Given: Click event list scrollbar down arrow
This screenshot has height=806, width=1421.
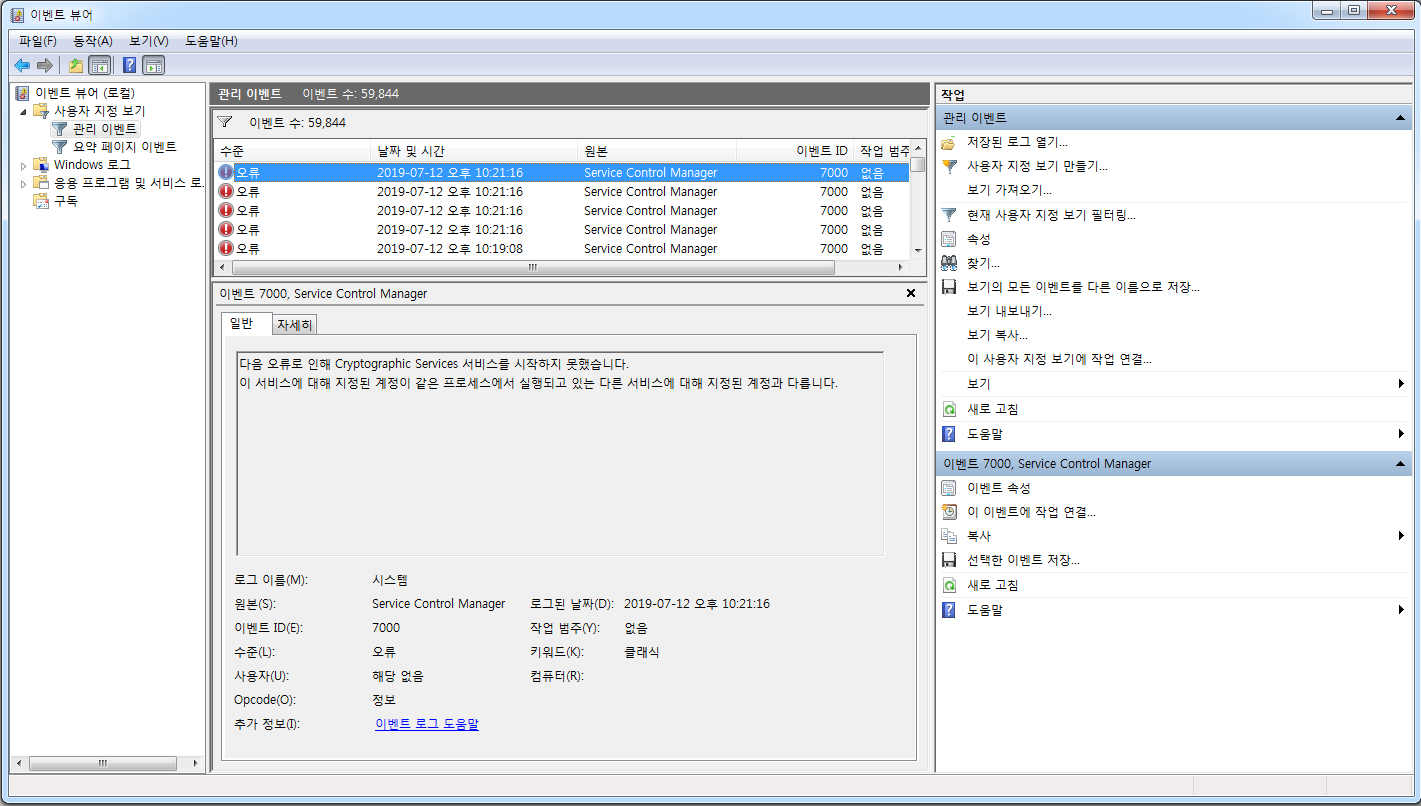Looking at the screenshot, I should pyautogui.click(x=918, y=250).
